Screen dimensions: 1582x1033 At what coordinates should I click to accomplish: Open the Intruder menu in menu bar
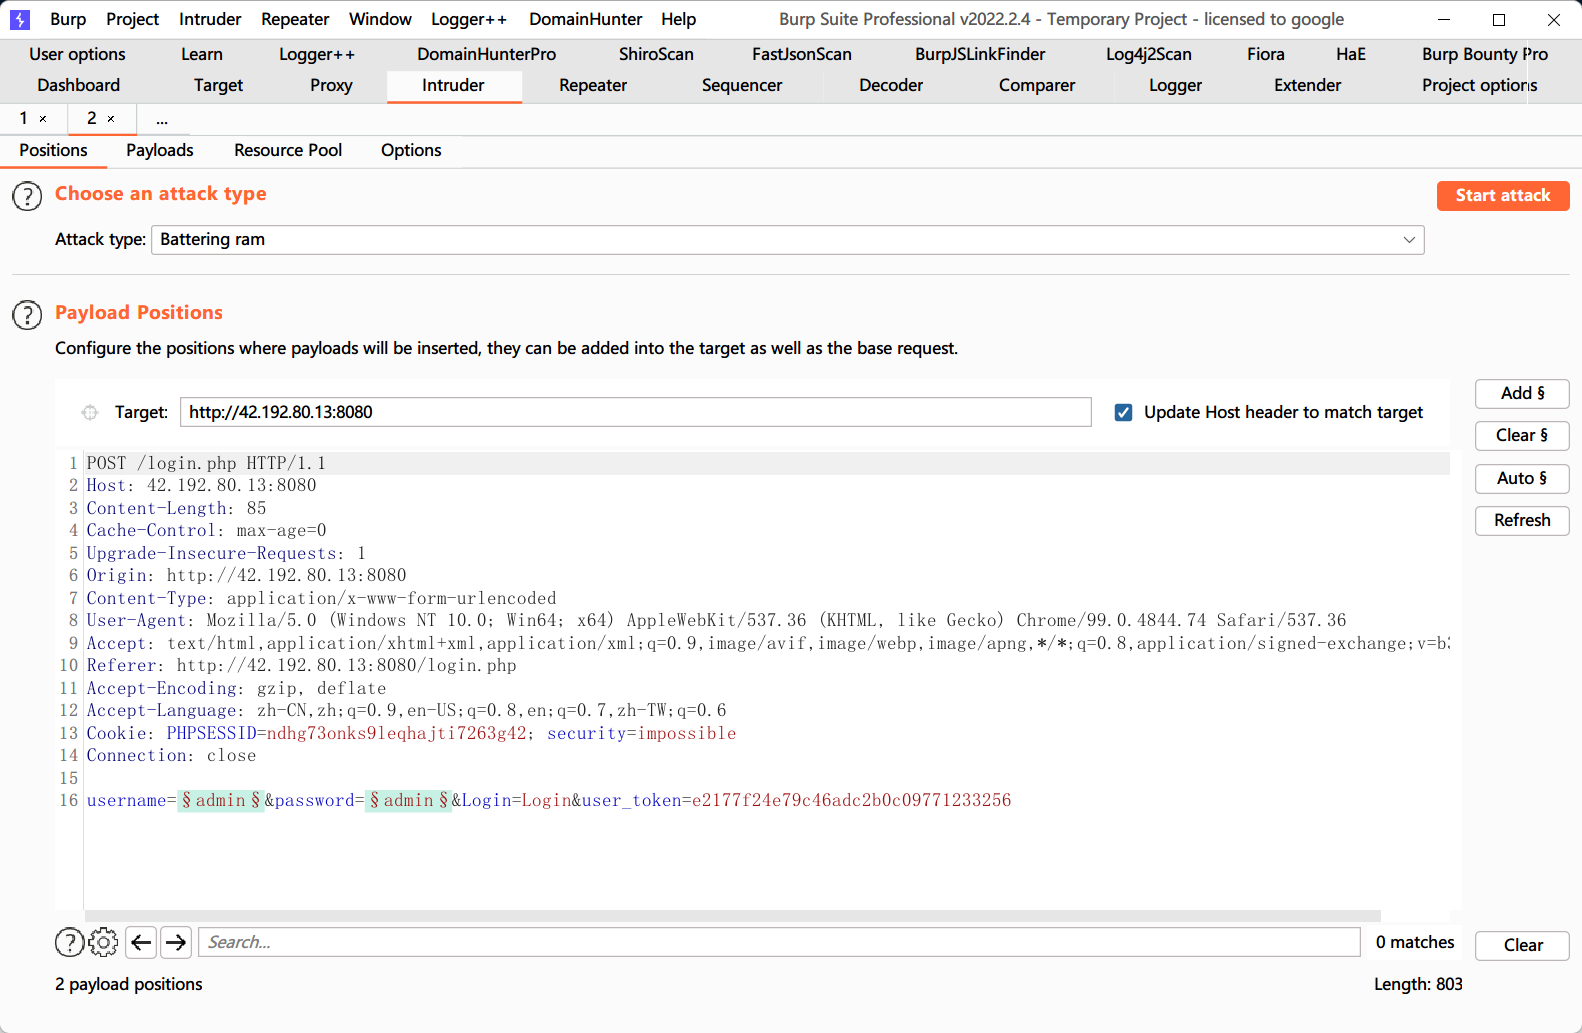[210, 19]
